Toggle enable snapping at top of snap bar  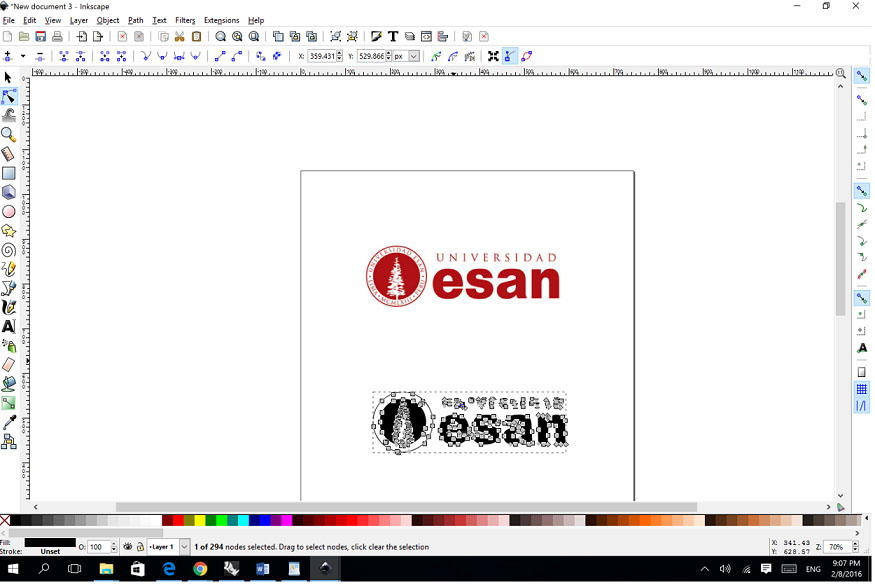(x=862, y=76)
